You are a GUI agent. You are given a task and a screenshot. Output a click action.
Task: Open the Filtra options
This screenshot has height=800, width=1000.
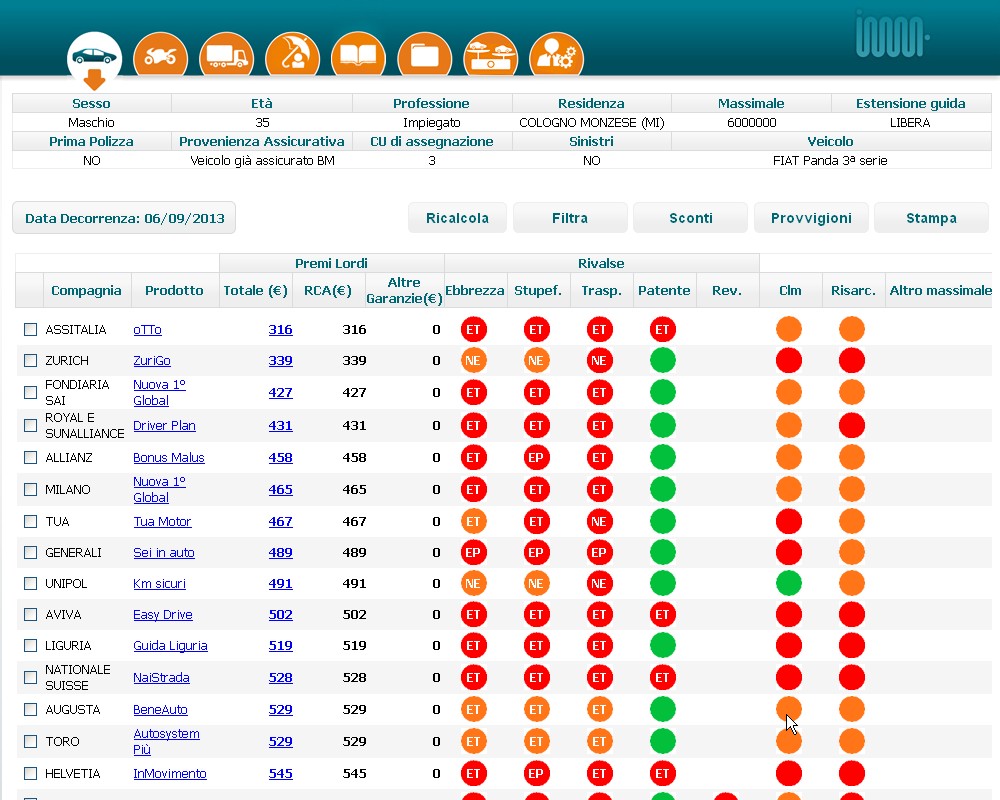(570, 218)
